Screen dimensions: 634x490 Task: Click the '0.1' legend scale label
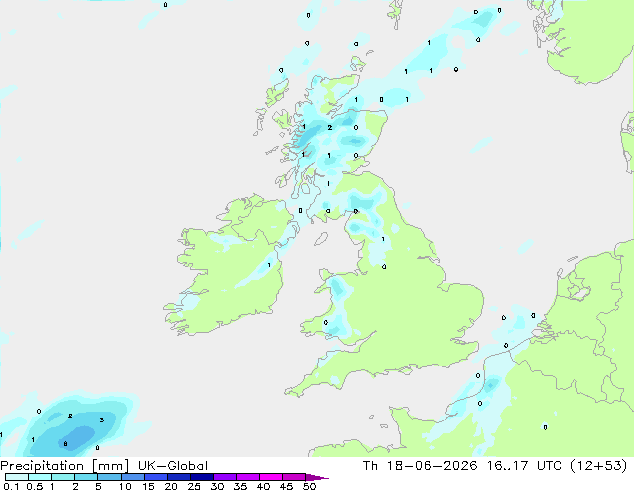[x=11, y=486]
